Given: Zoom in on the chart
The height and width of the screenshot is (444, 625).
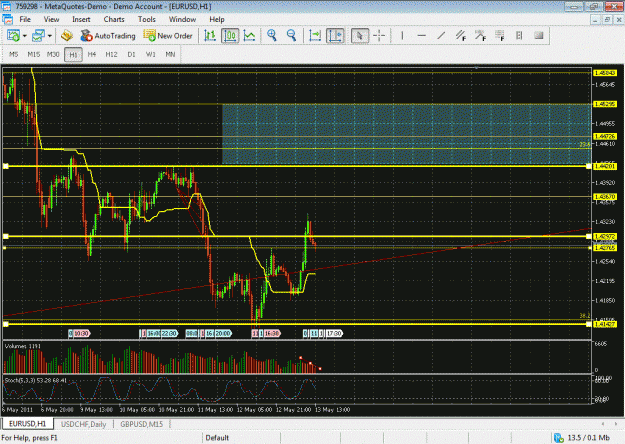Looking at the screenshot, I should [272, 36].
